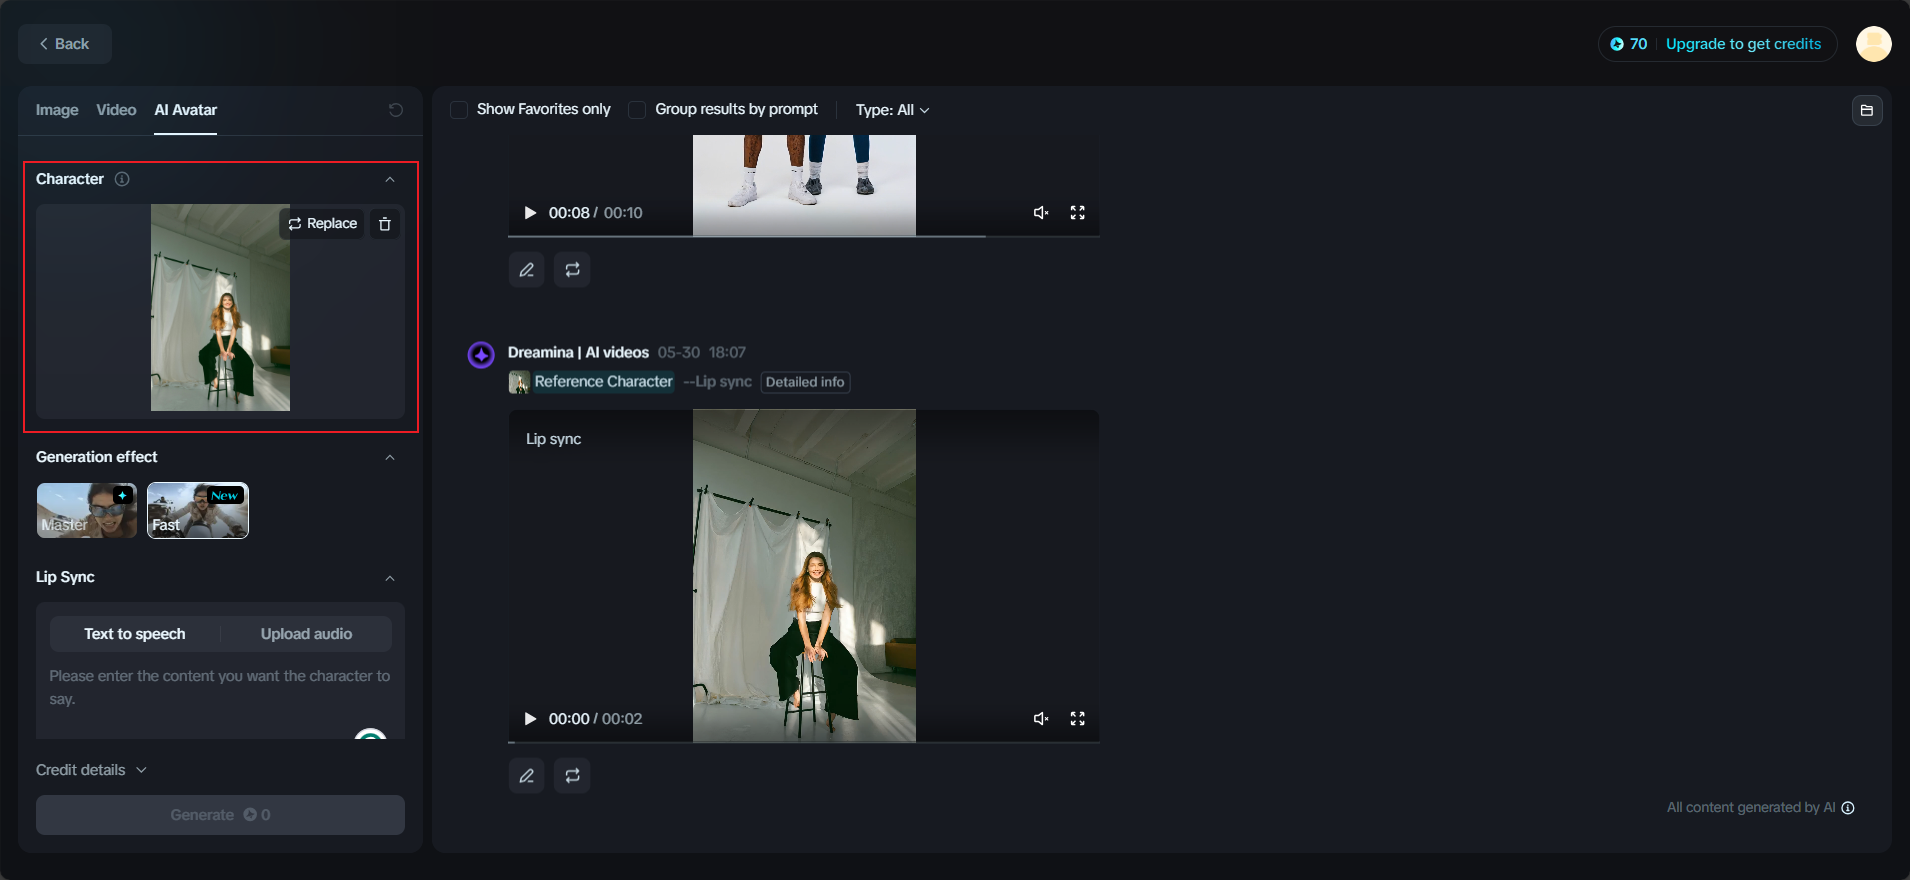Open Detailed info for the Lip sync video
1910x880 pixels.
pyautogui.click(x=805, y=382)
